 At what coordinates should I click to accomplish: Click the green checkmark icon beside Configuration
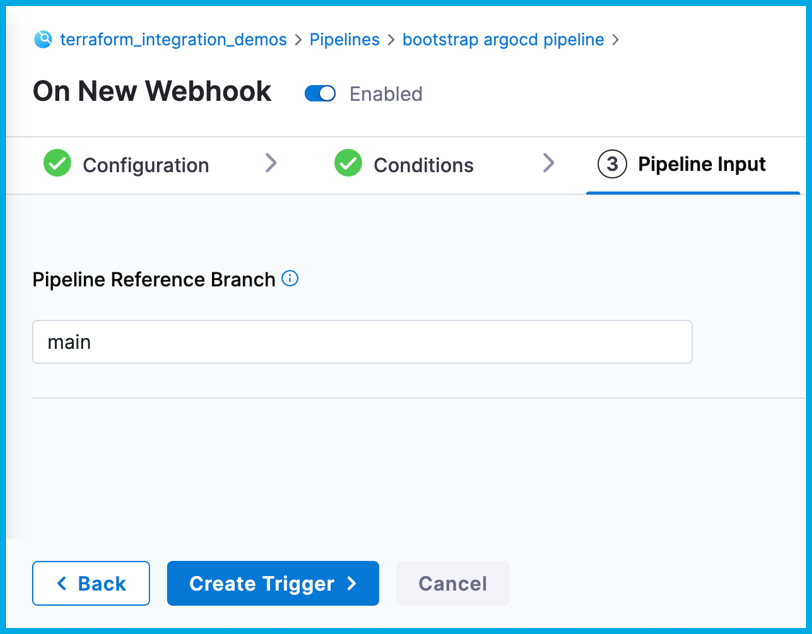(57, 164)
